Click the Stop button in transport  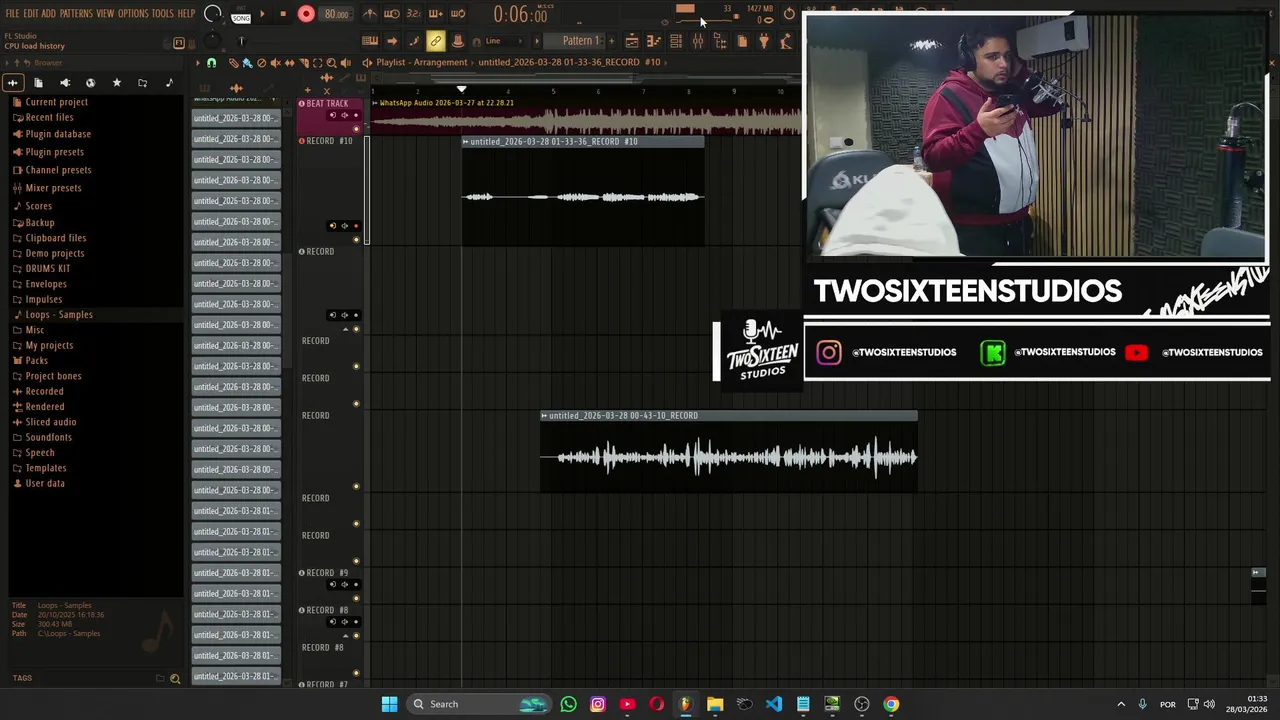(x=283, y=14)
